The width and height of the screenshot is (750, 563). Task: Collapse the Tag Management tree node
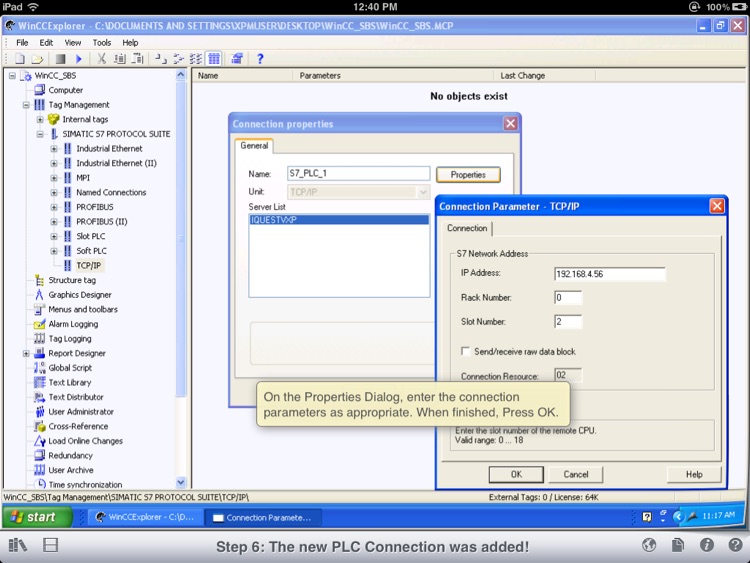coord(27,105)
